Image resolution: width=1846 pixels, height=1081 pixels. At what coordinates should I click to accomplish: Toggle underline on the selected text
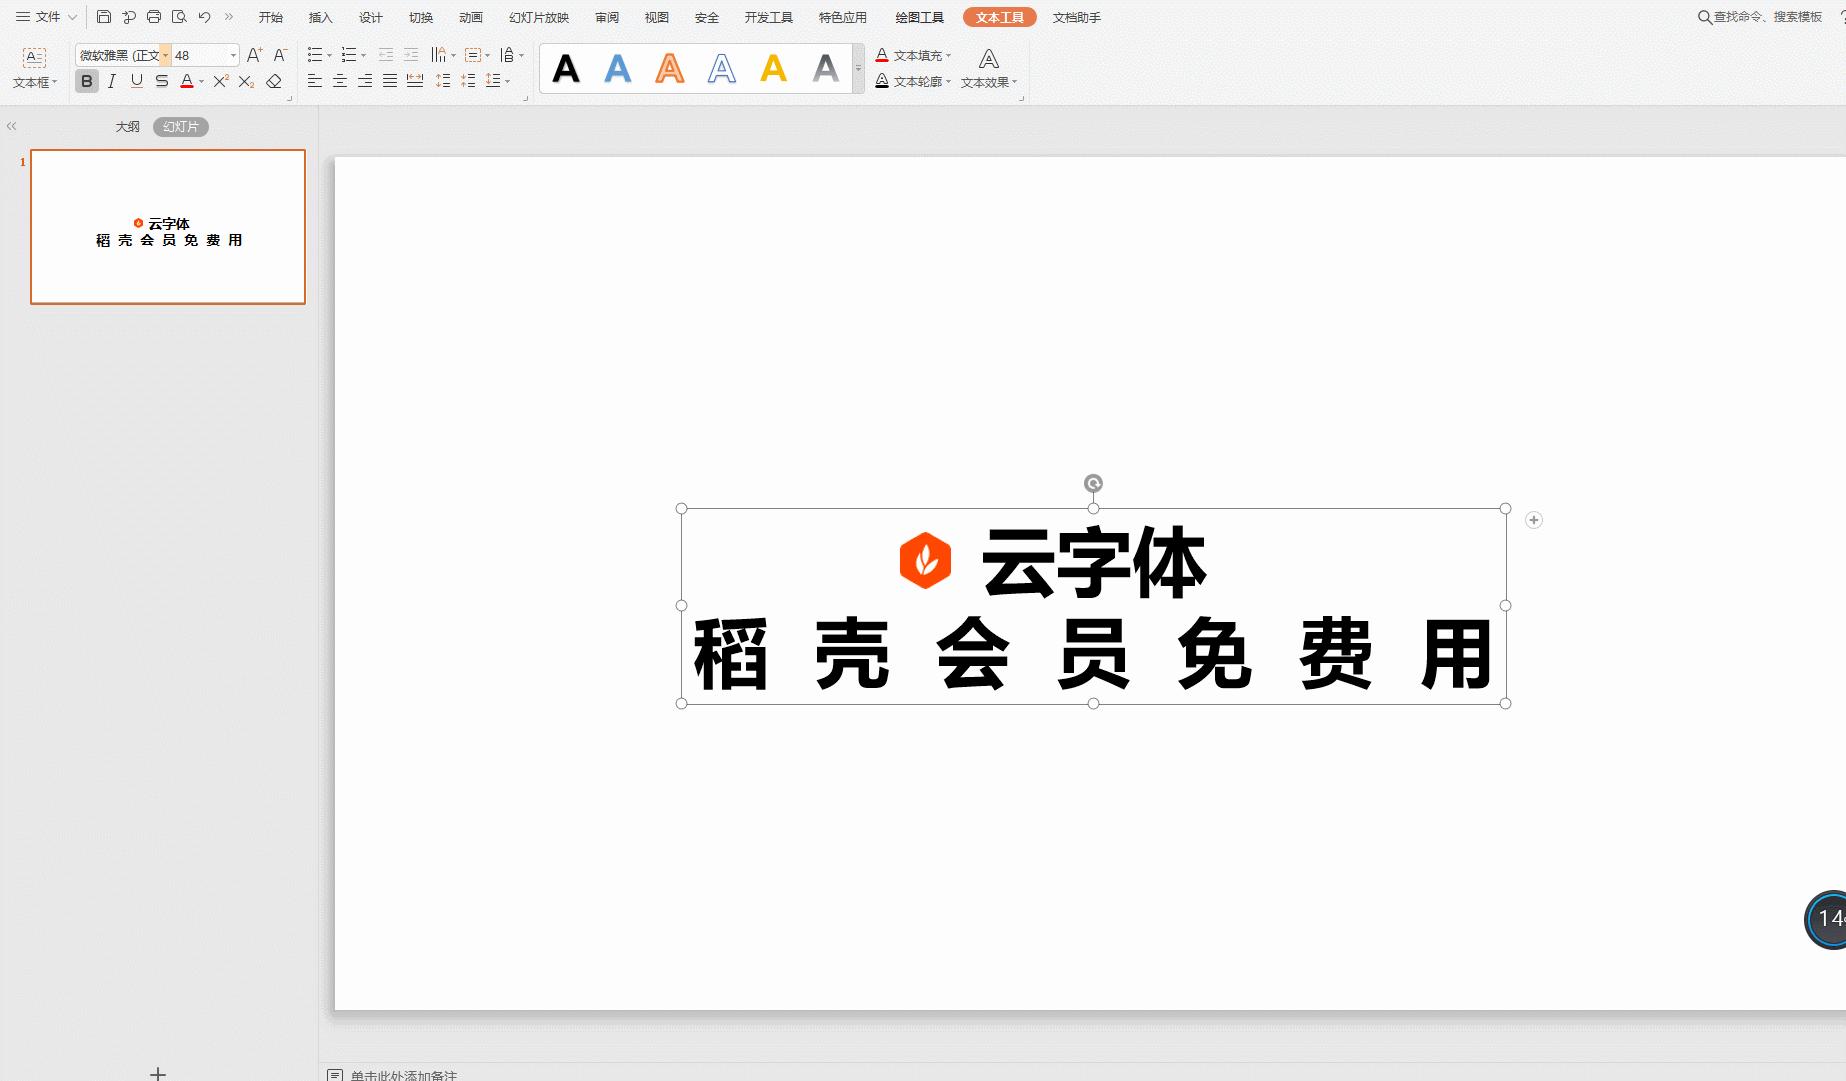click(x=135, y=81)
